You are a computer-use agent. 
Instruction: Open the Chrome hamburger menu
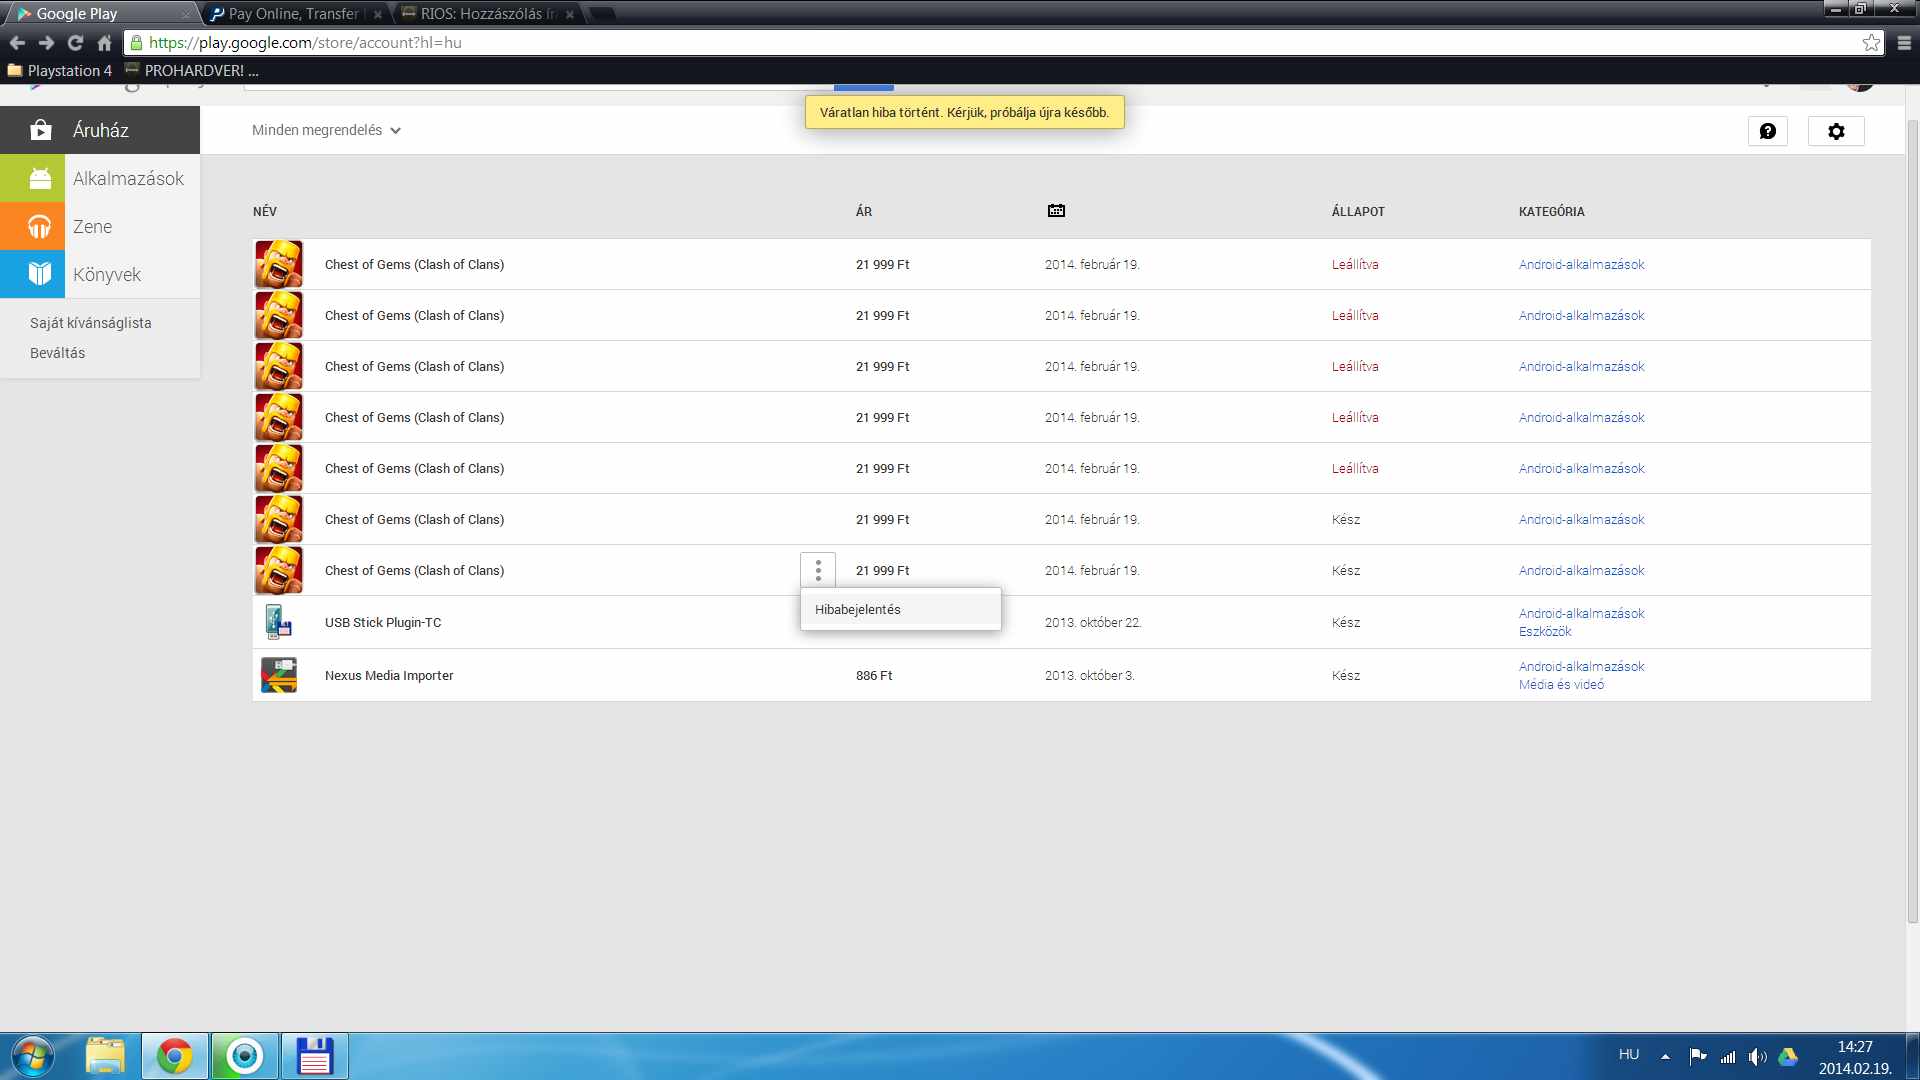(1904, 43)
